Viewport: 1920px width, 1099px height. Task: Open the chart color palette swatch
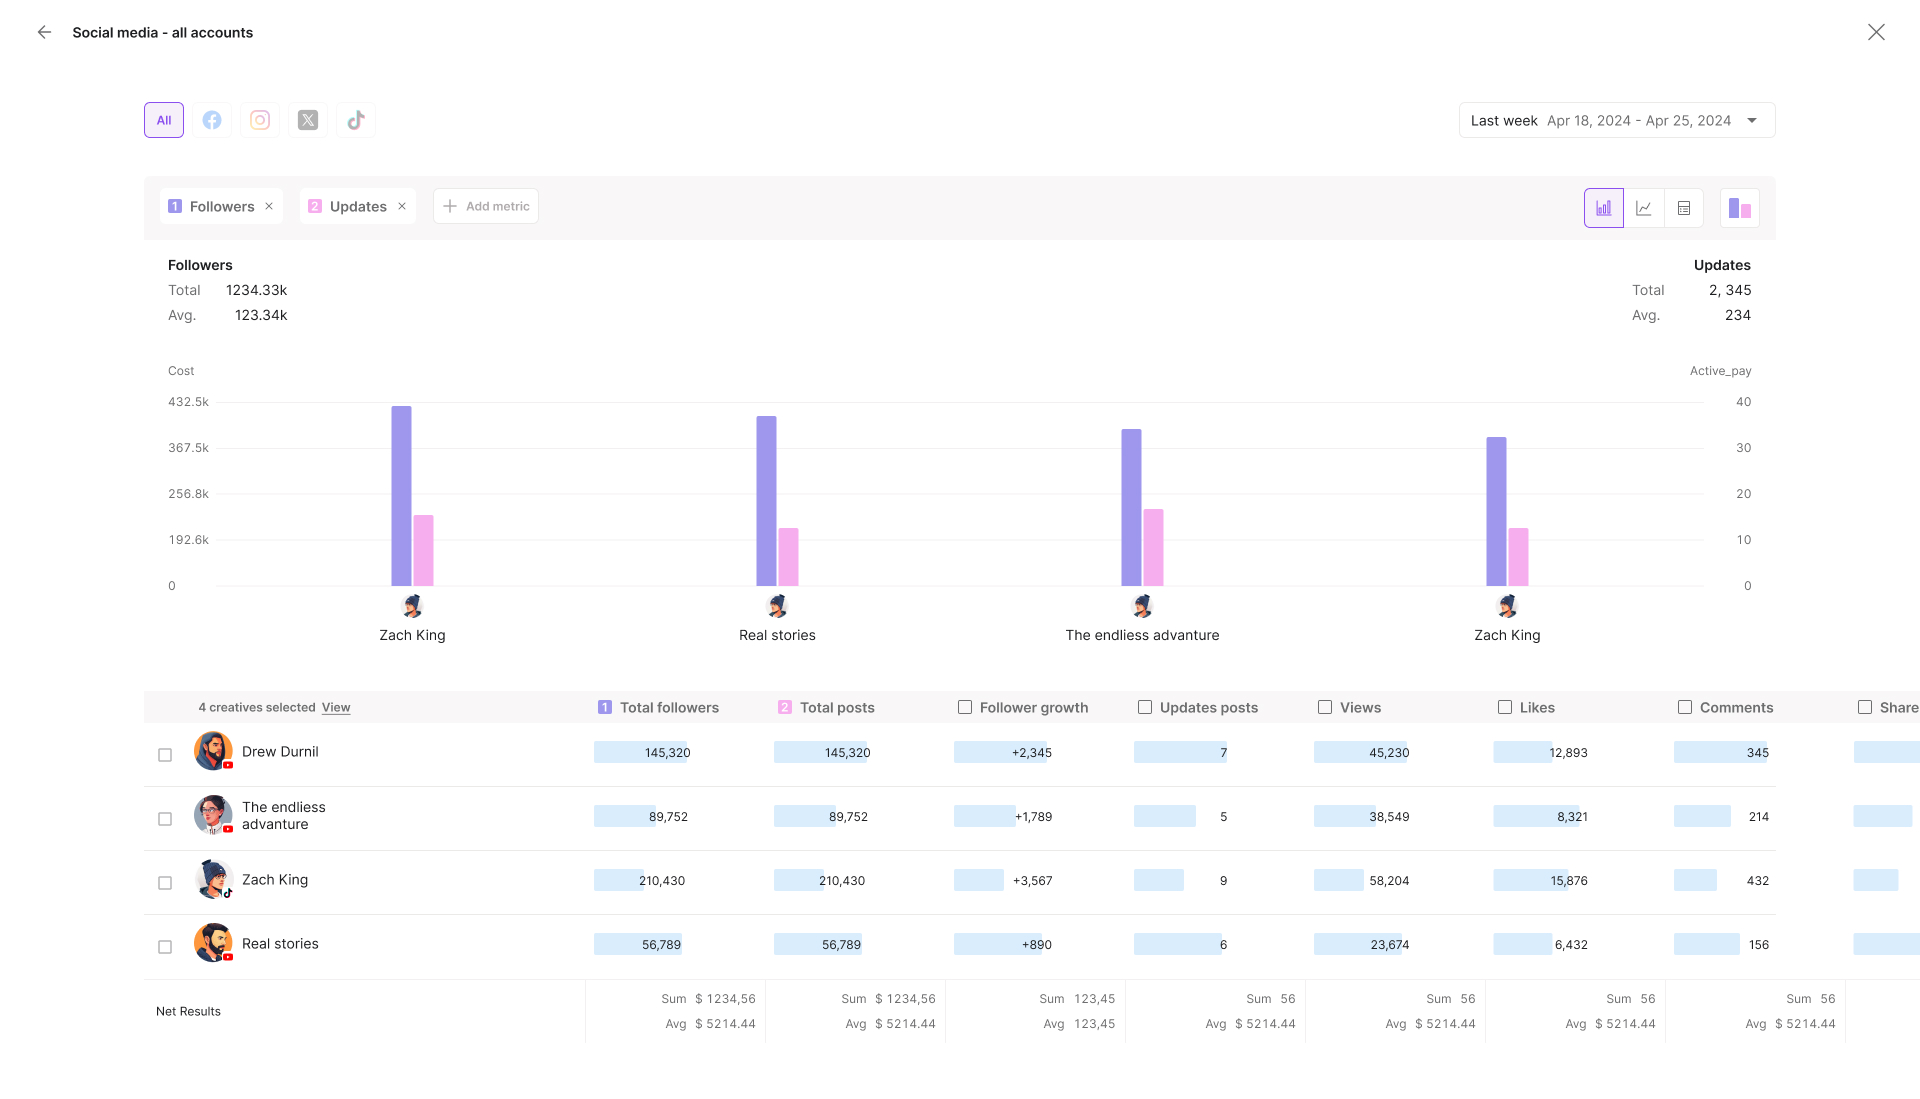(1739, 208)
